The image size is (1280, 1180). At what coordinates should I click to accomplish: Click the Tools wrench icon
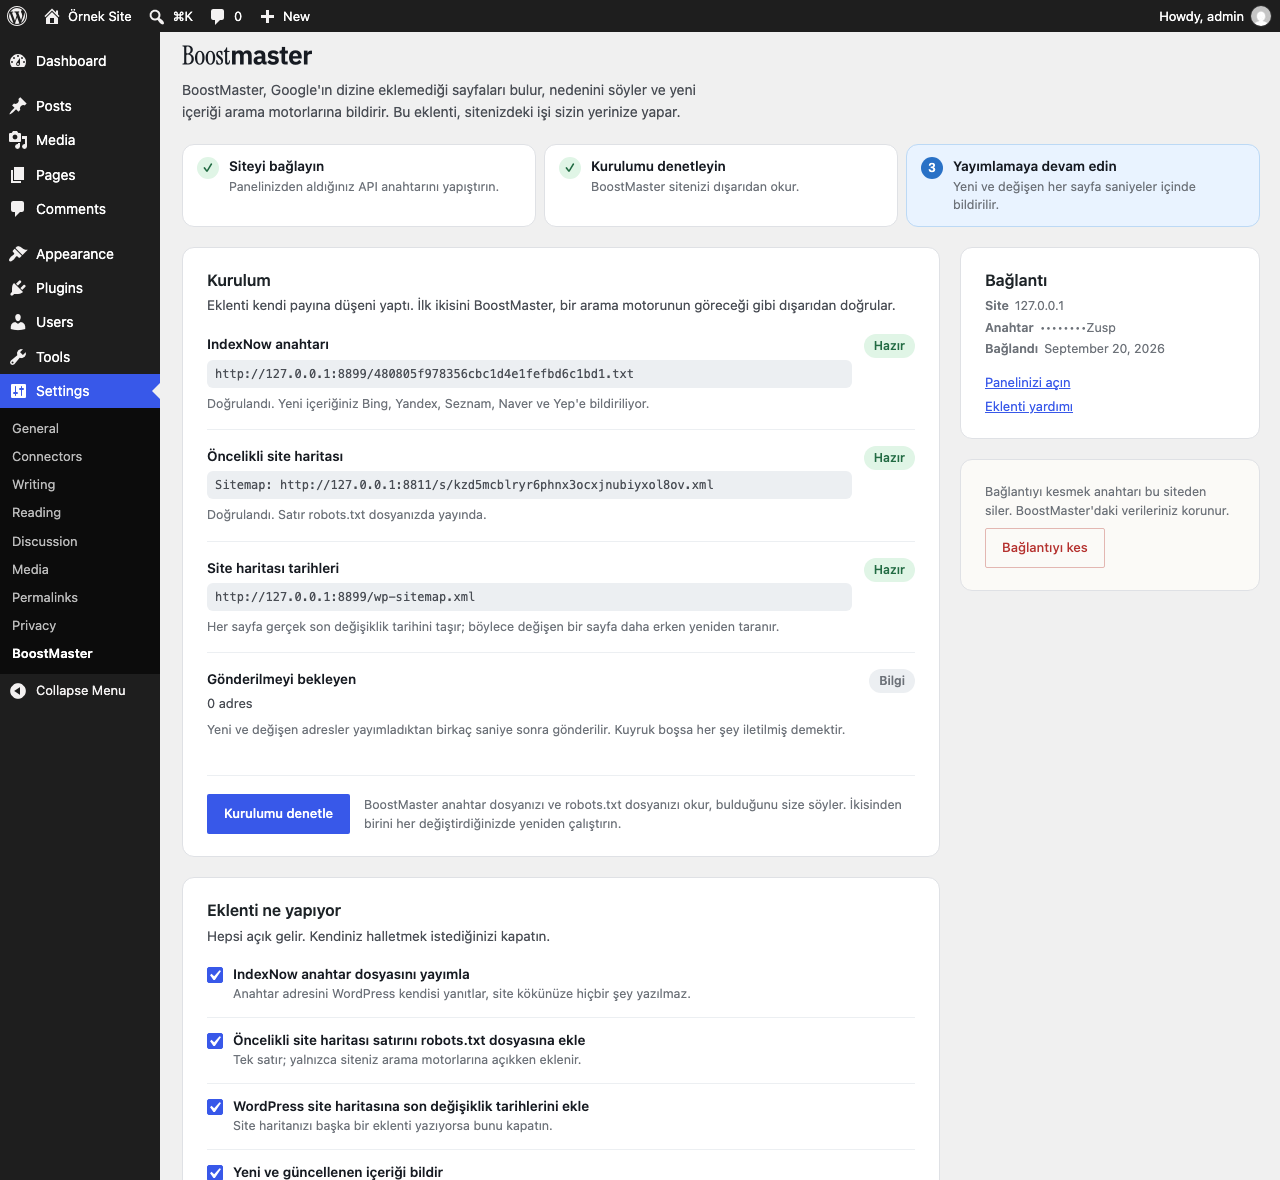(x=18, y=357)
